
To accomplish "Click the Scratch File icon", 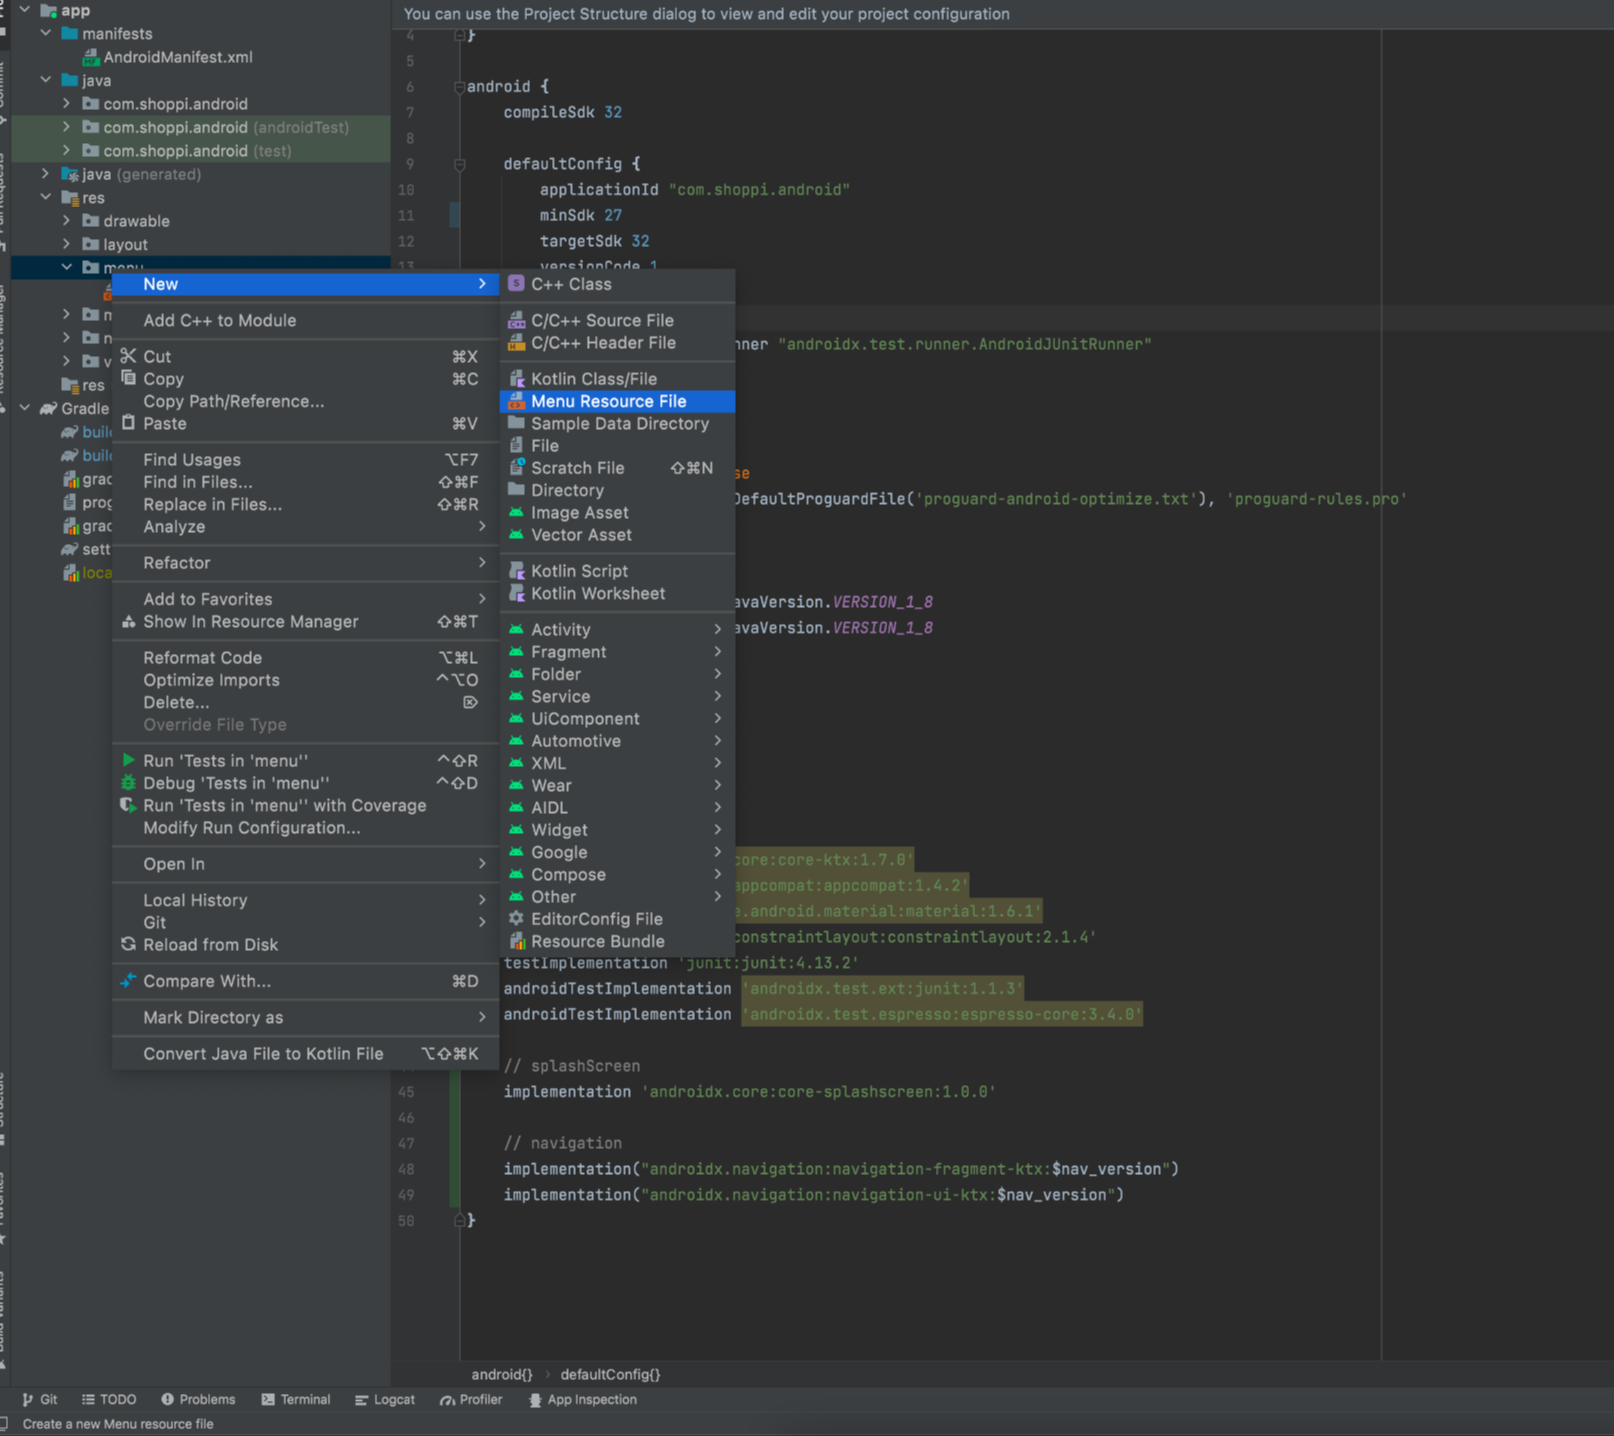I will 516,468.
